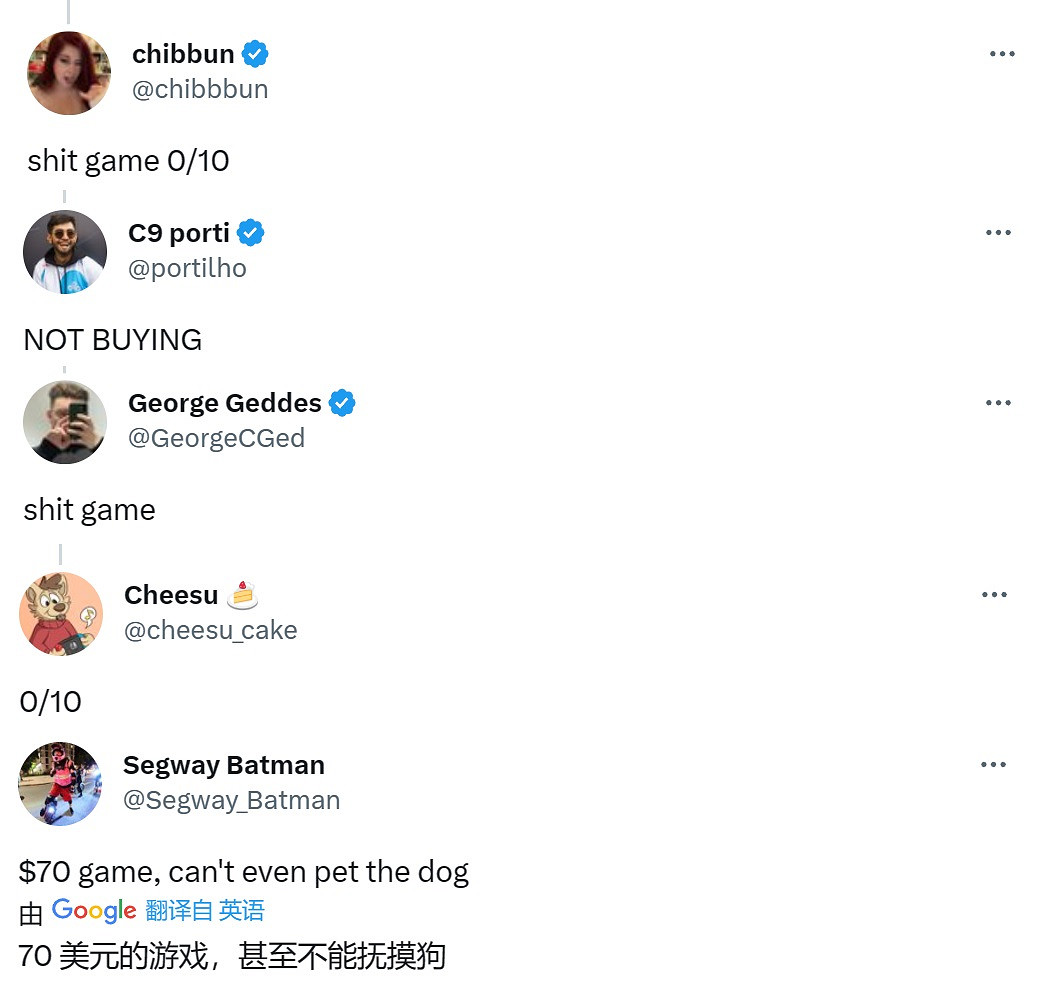Click the Google translated-from-English link
Viewport: 1043px width, 984px height.
pos(205,910)
